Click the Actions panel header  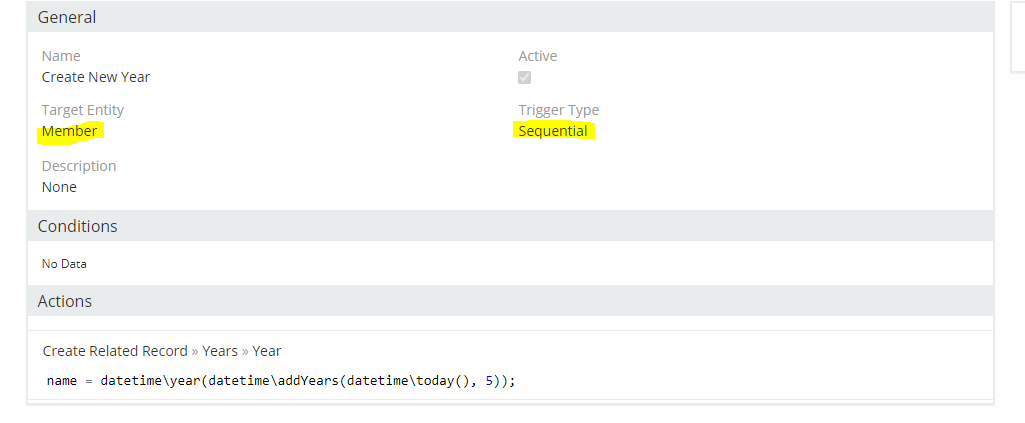65,301
